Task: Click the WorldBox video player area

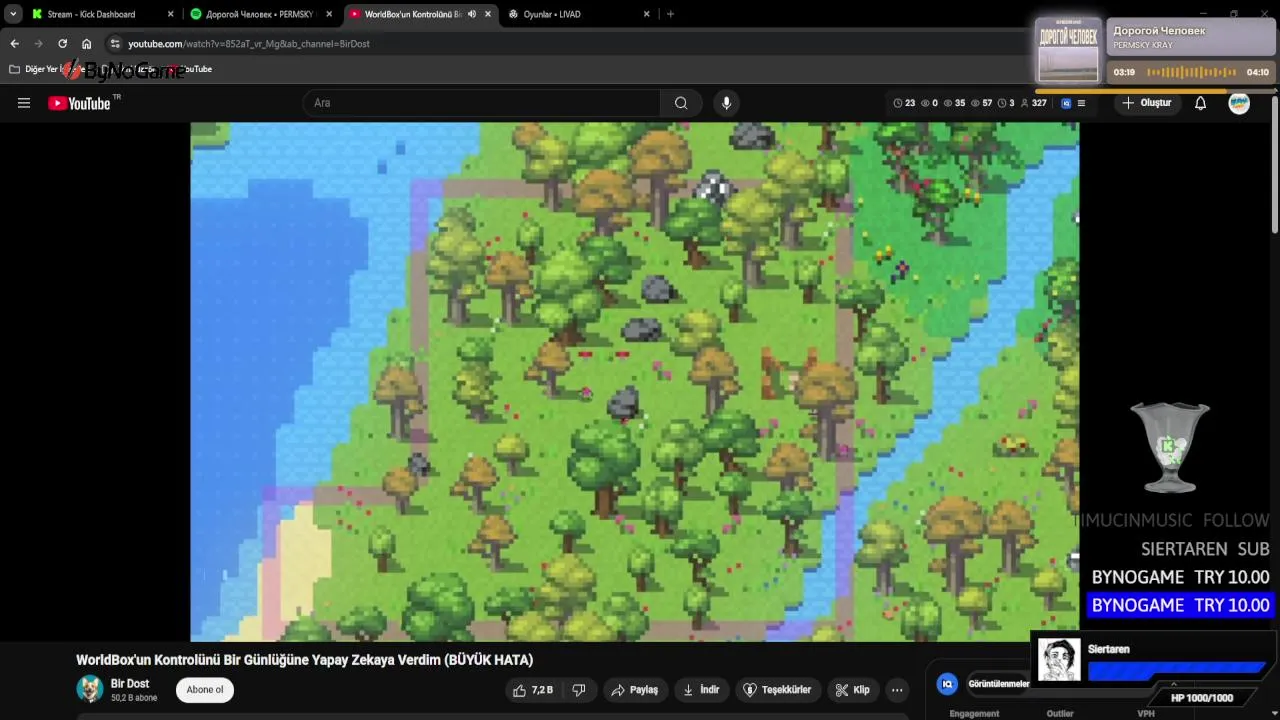Action: 635,382
